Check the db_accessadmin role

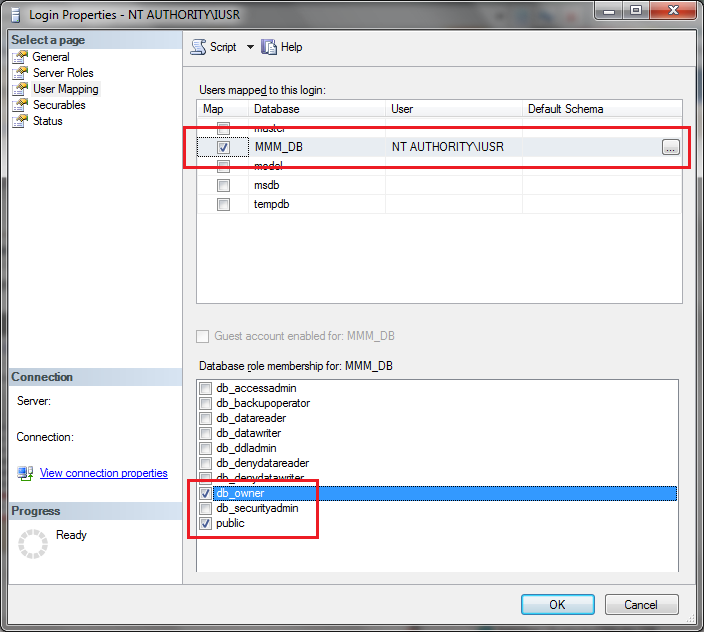[205, 388]
